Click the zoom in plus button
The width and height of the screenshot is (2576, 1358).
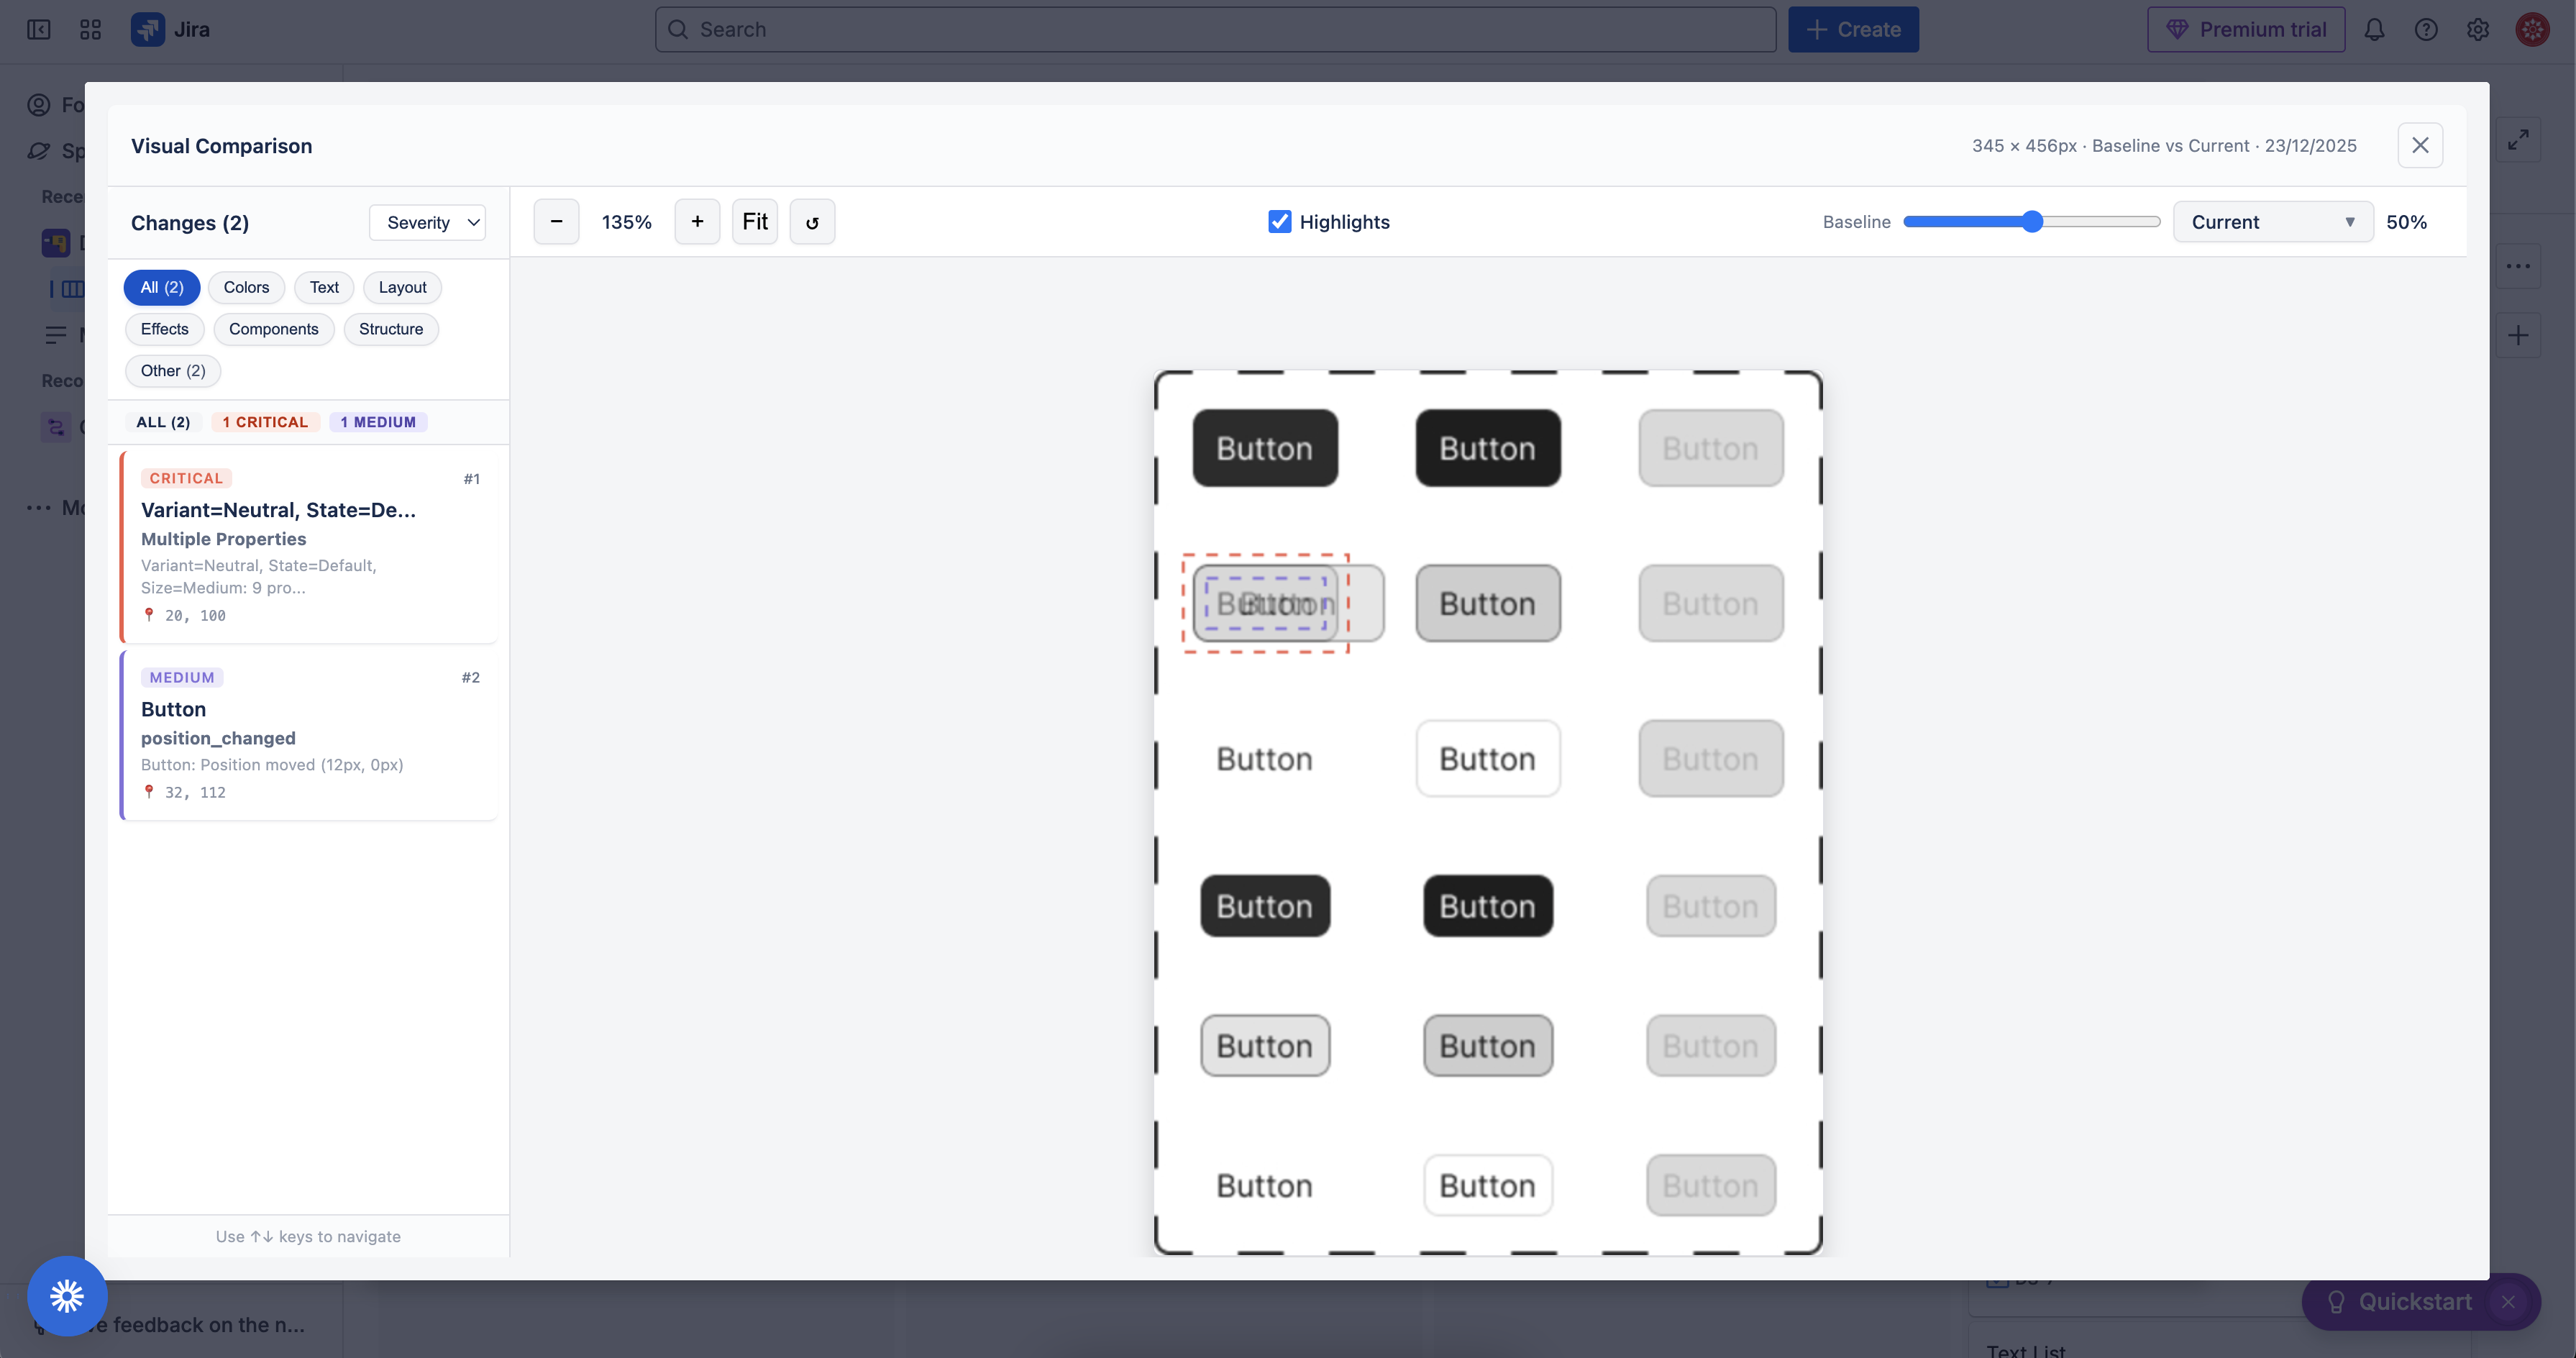tap(697, 222)
